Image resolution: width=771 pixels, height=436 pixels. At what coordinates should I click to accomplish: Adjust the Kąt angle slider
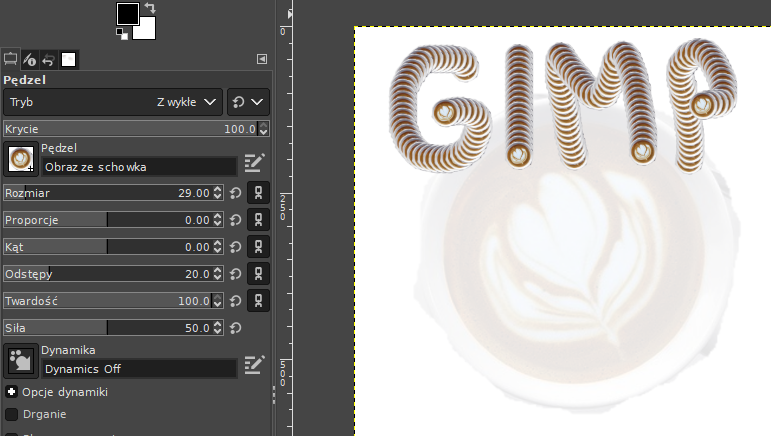[108, 247]
